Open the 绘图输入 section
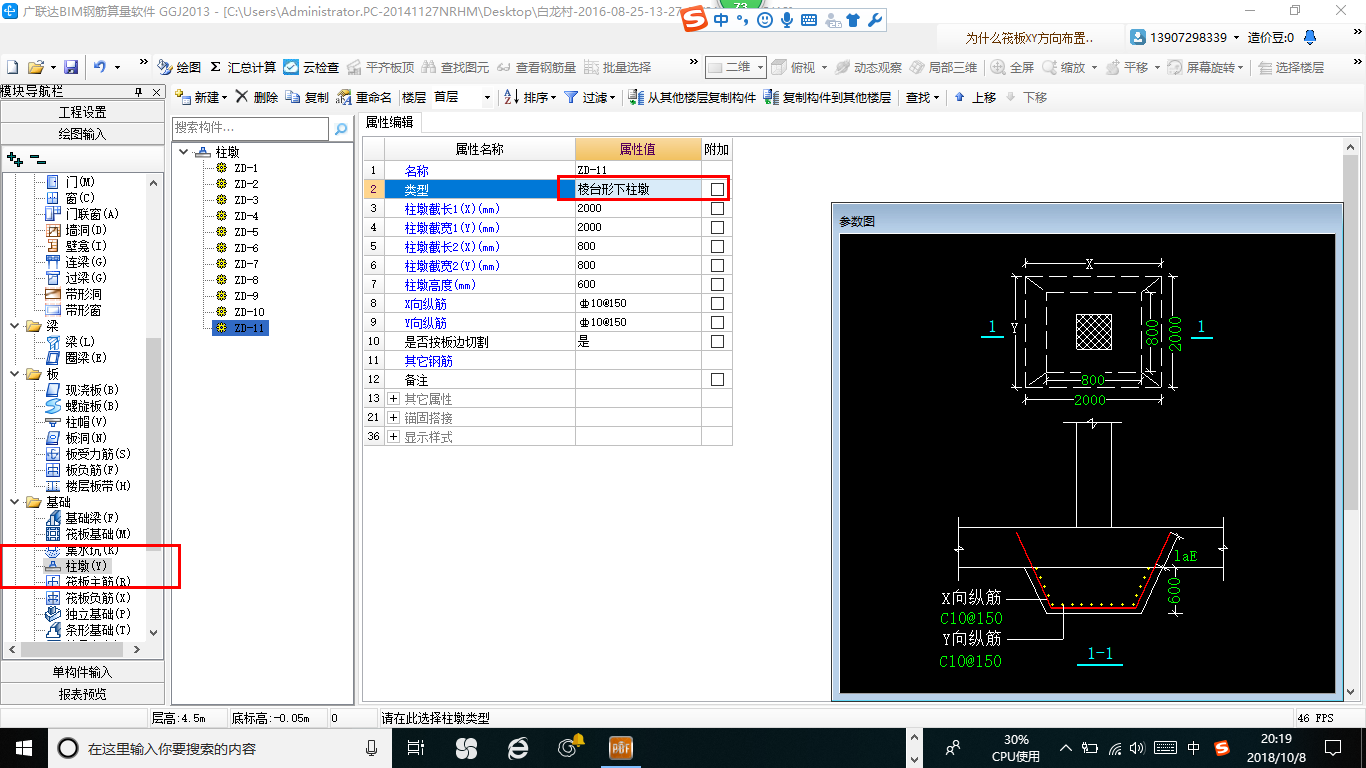1366x768 pixels. coord(82,133)
